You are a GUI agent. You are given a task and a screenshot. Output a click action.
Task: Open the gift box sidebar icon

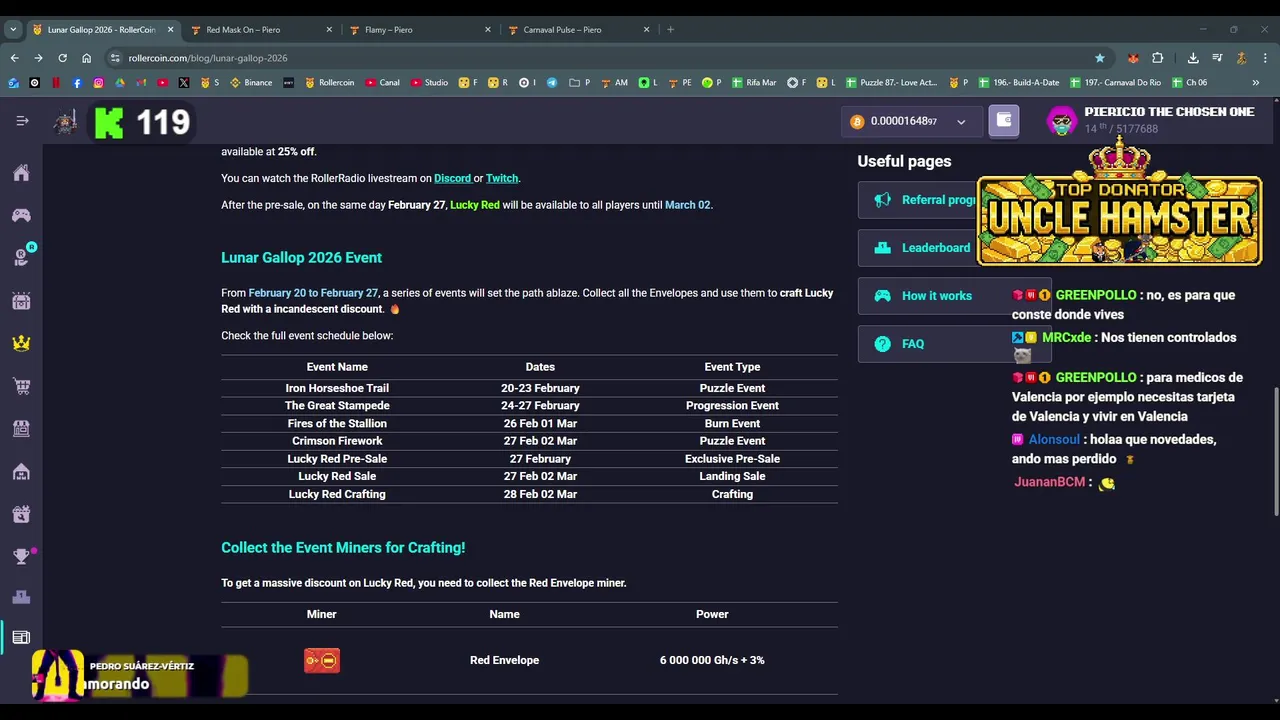click(x=21, y=300)
